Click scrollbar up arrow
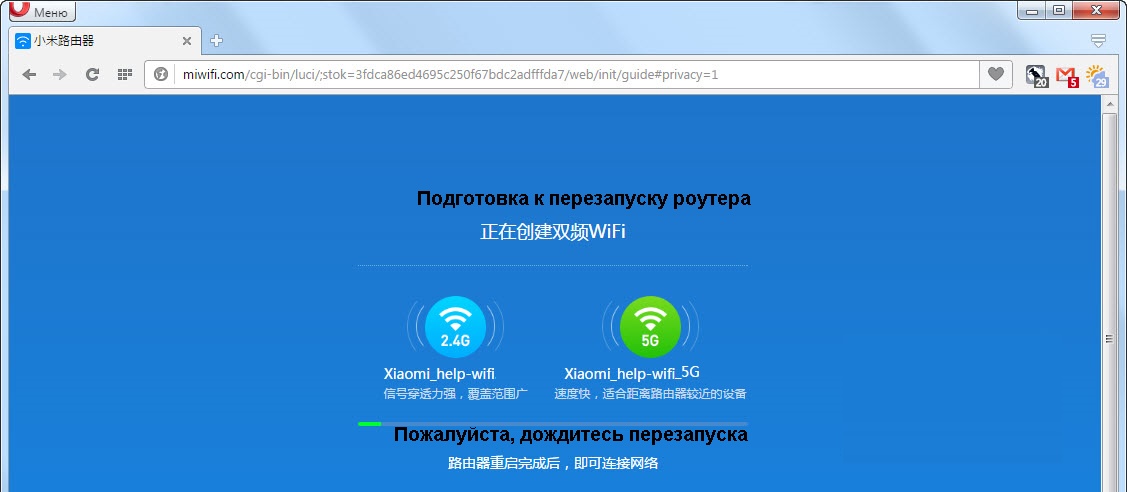 click(1109, 103)
